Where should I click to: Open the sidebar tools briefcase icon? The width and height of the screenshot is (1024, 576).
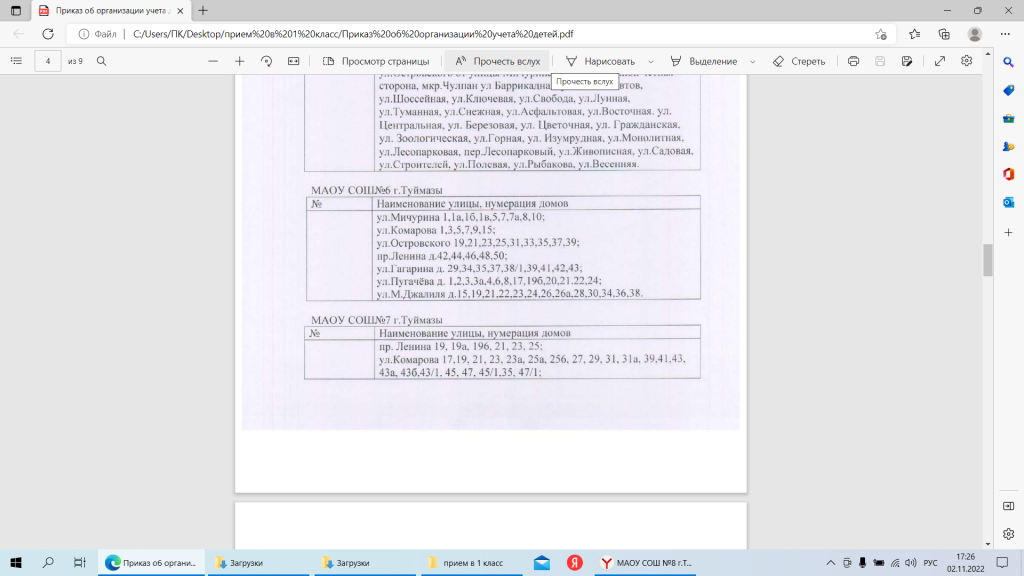1008,118
